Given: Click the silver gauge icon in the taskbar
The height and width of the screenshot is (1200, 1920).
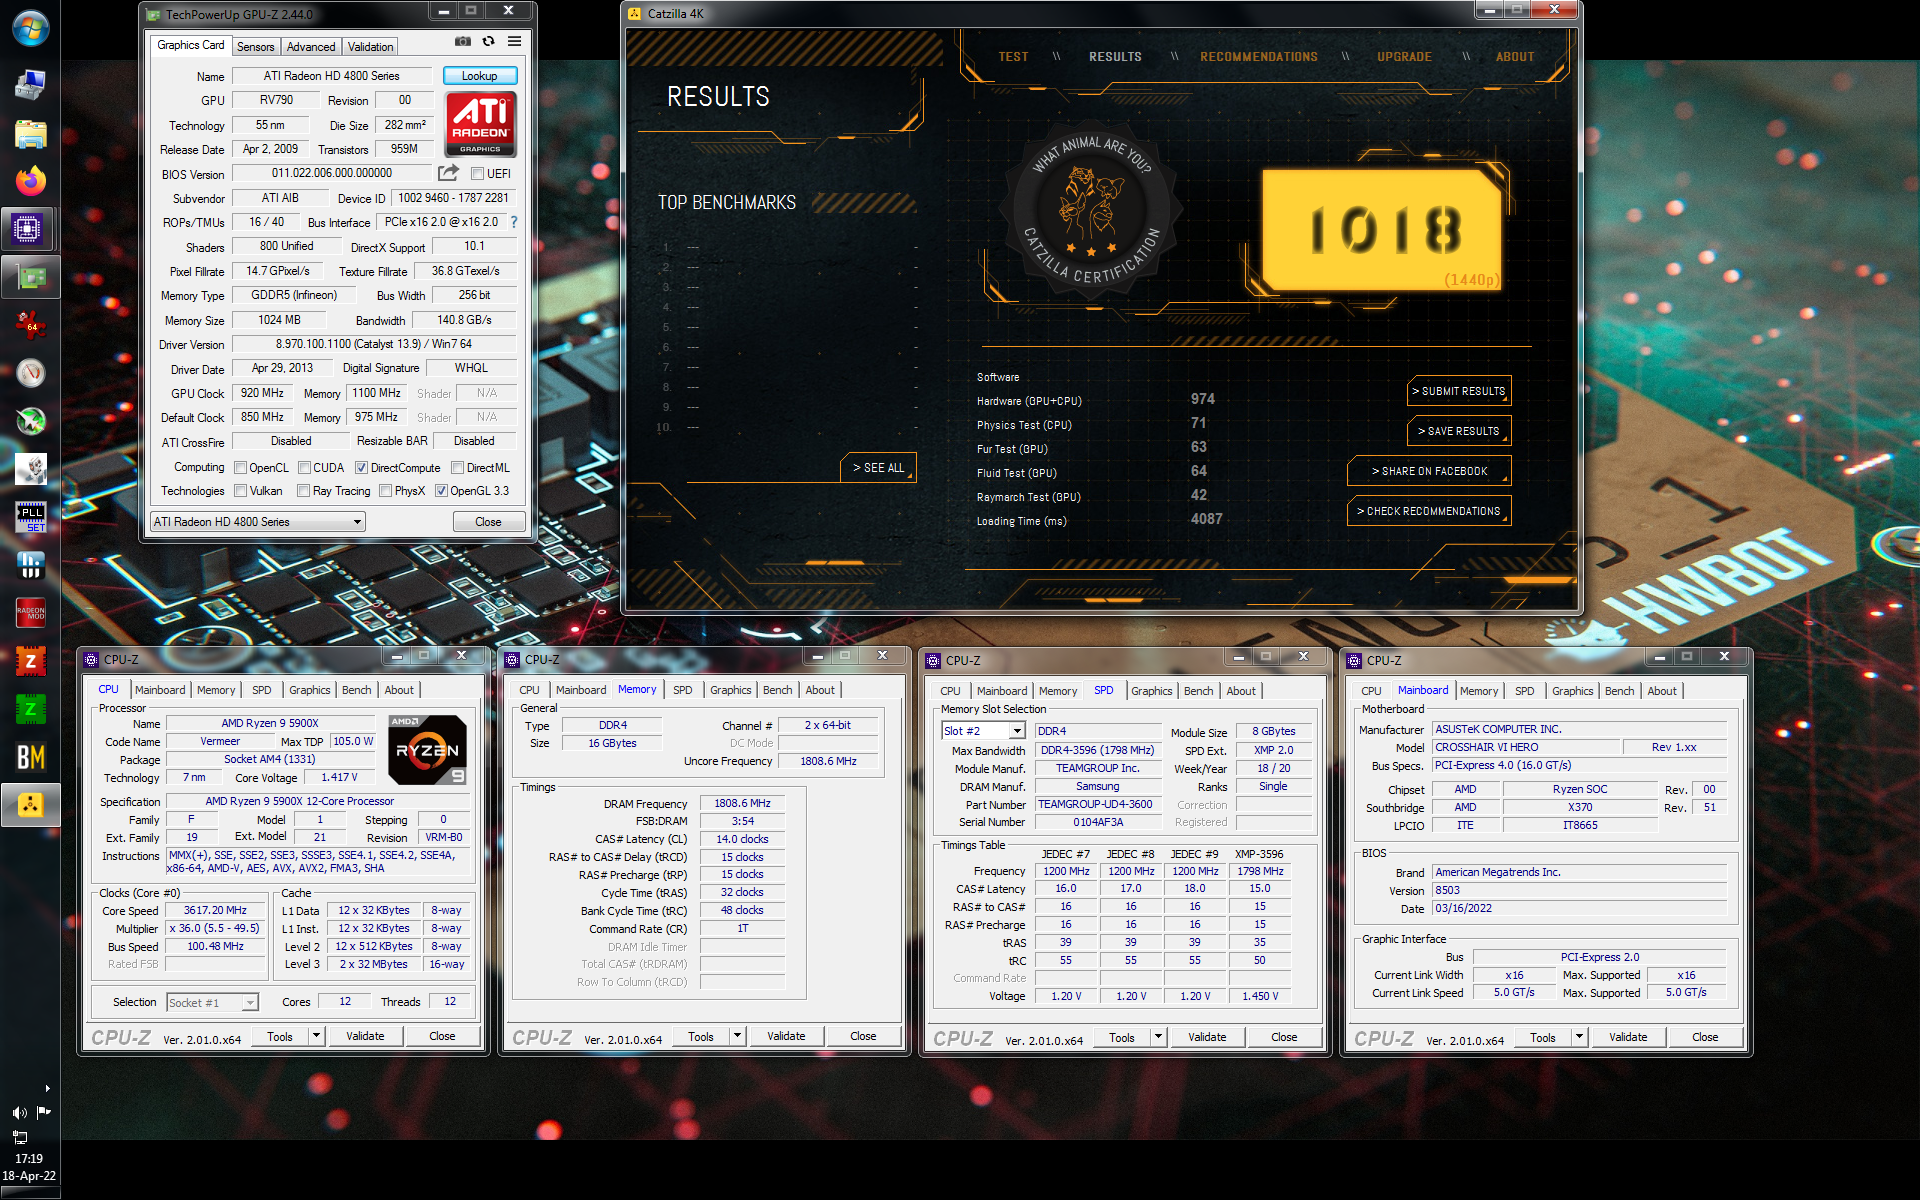Looking at the screenshot, I should (x=31, y=373).
